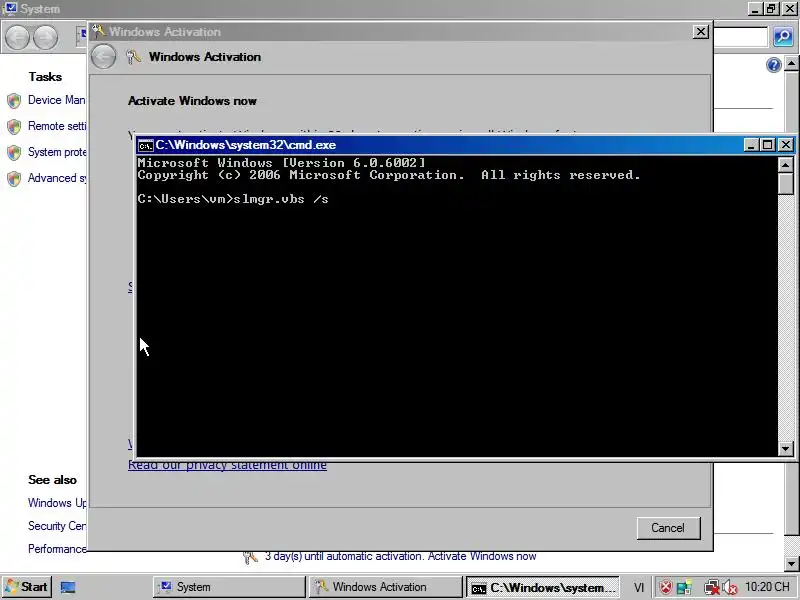
Task: Switch to Windows Activation taskbar button
Action: (x=386, y=587)
